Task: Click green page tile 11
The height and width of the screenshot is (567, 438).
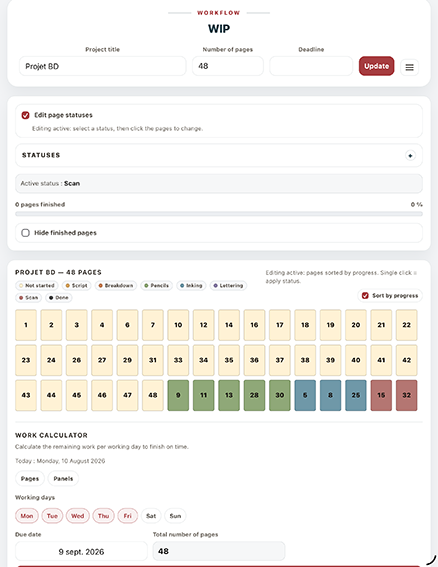Action: [x=204, y=395]
